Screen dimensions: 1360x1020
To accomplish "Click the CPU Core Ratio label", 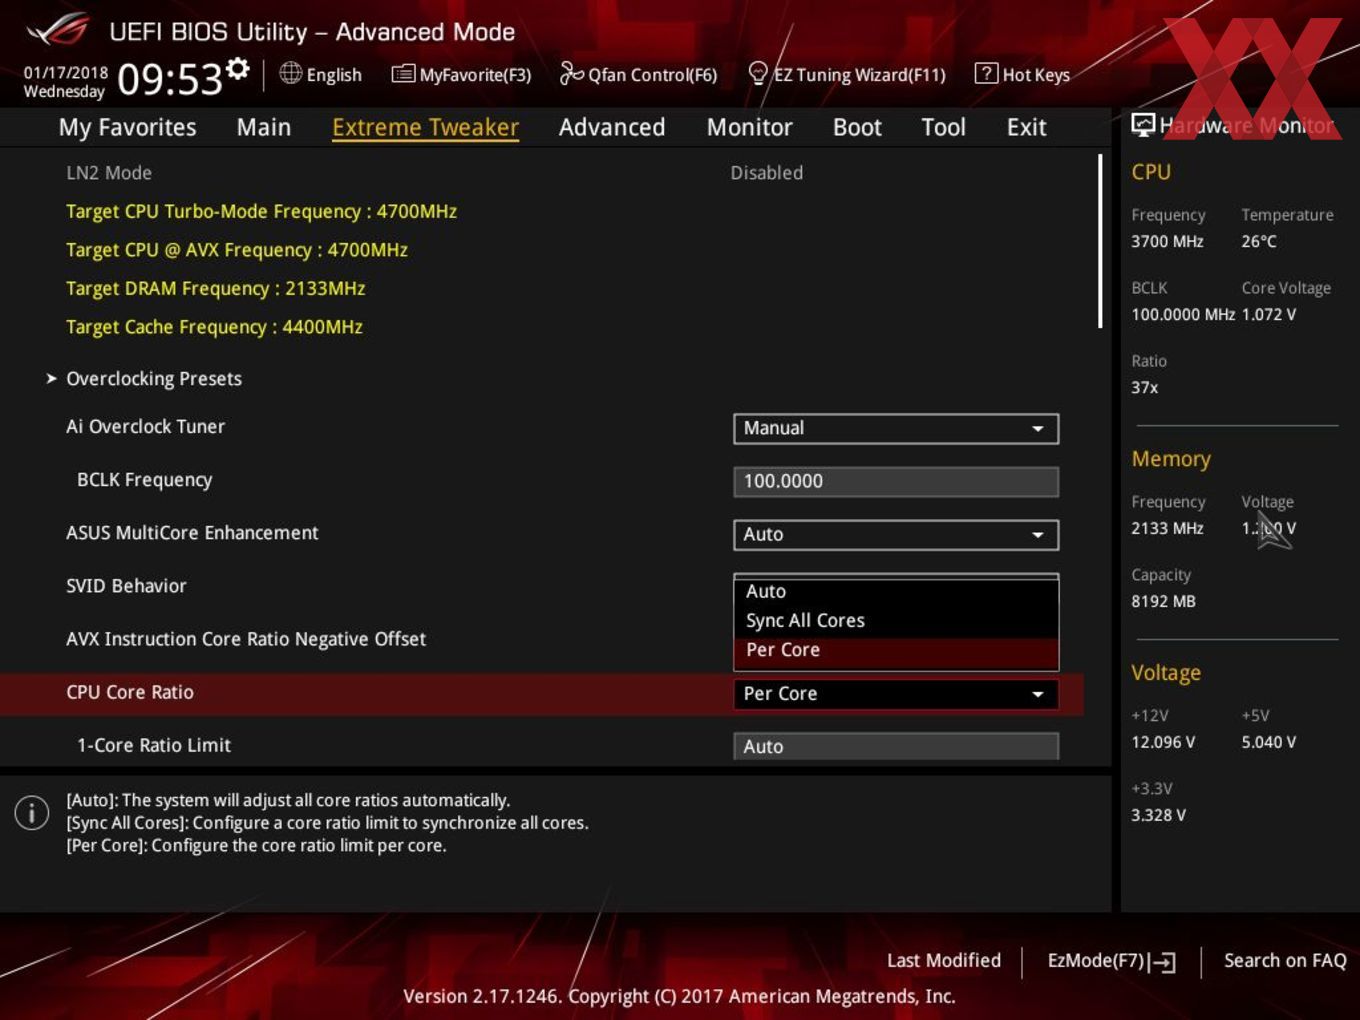I will click(130, 692).
